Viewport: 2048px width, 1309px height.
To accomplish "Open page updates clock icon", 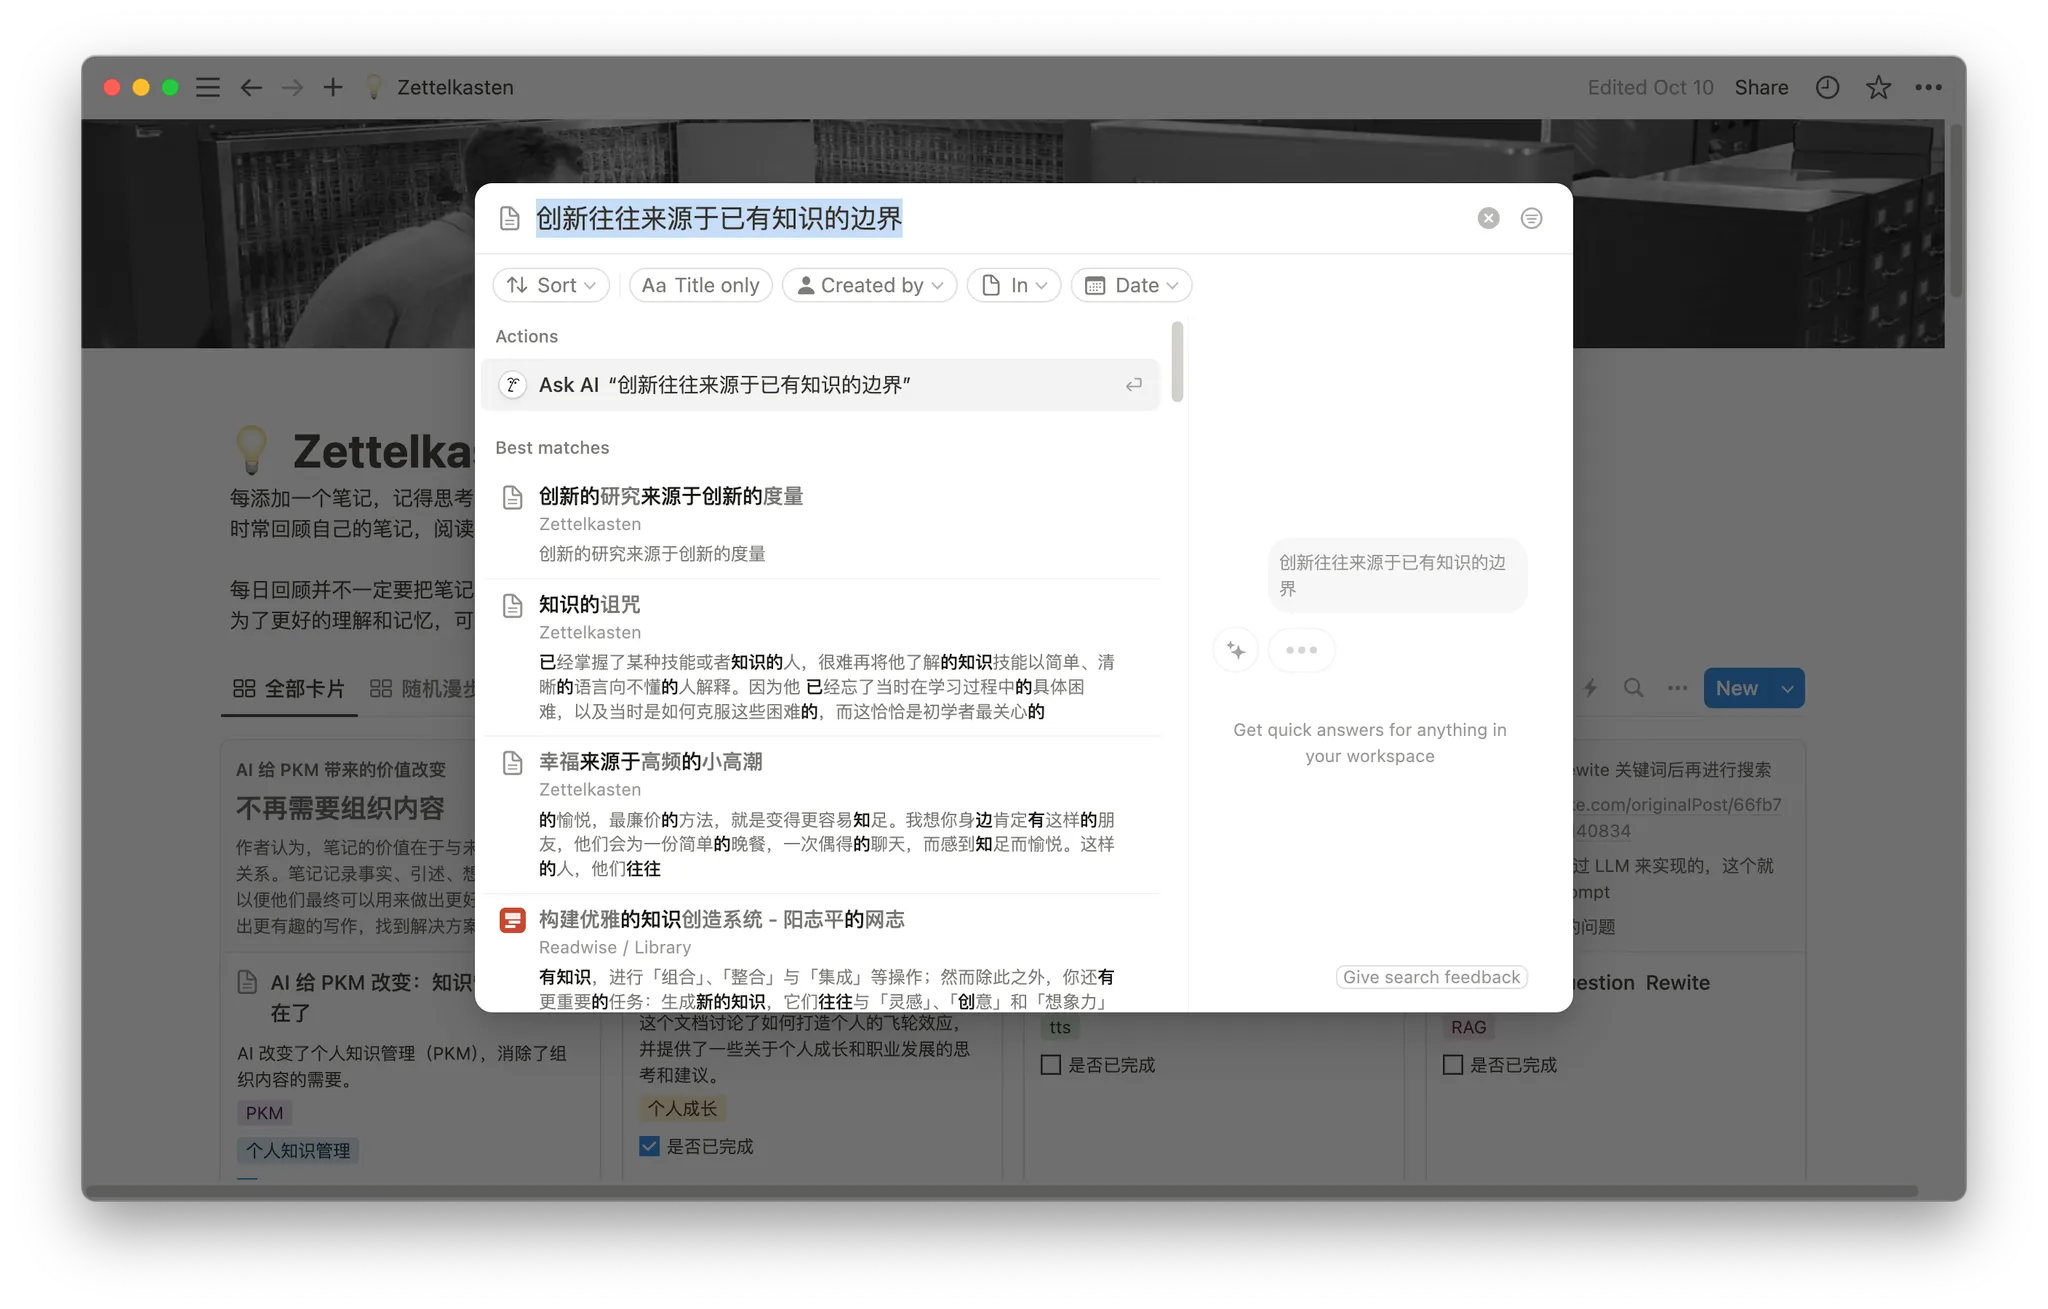I will [1827, 88].
